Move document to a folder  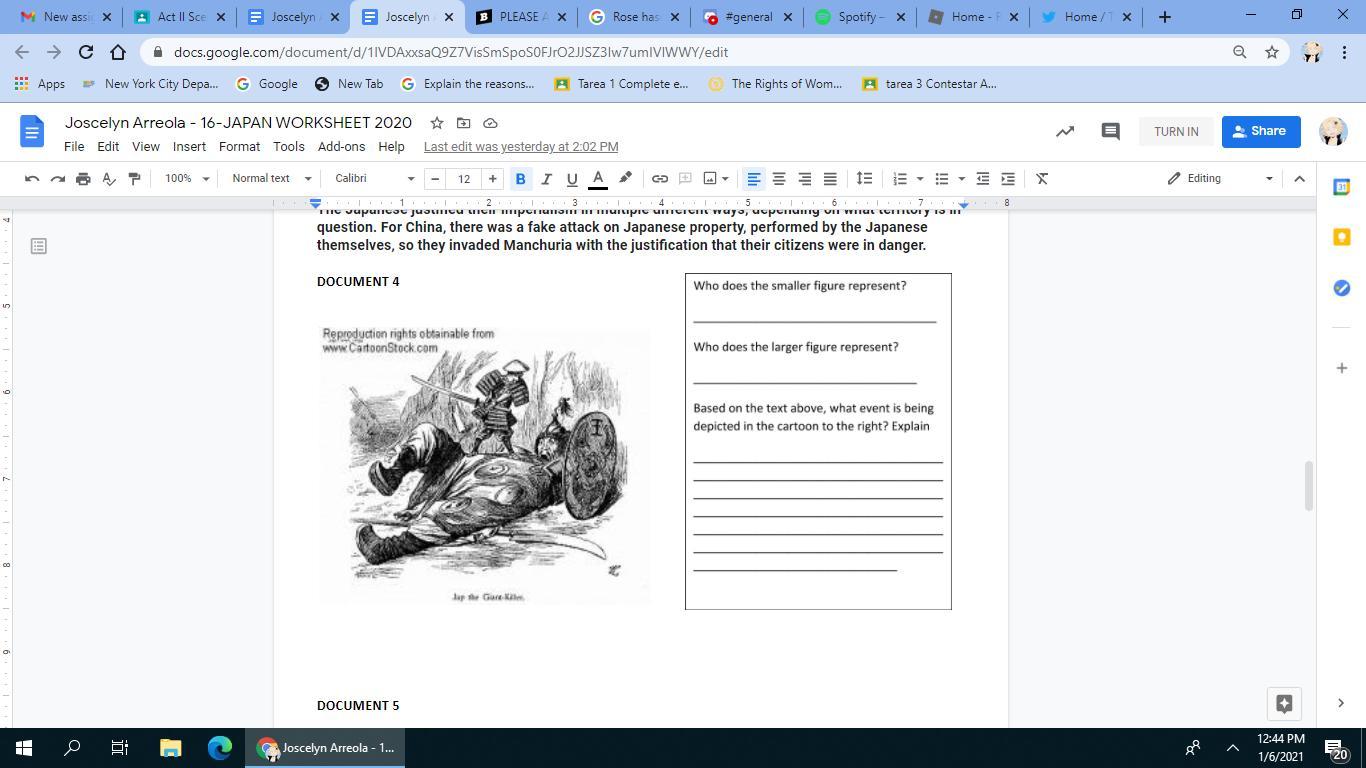pyautogui.click(x=463, y=123)
